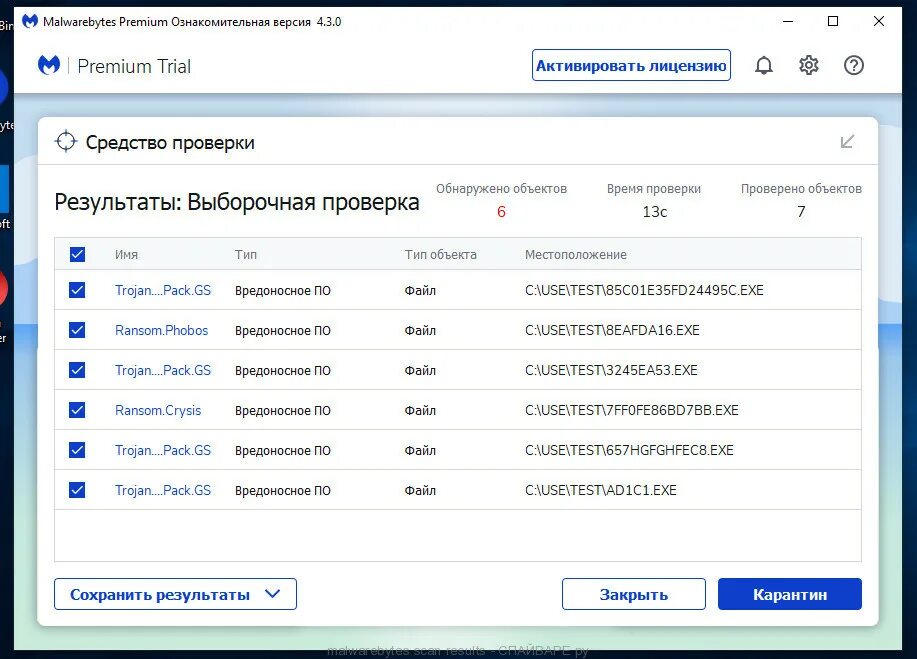Click the Средство проверки panel title
This screenshot has height=659, width=917.
point(170,142)
